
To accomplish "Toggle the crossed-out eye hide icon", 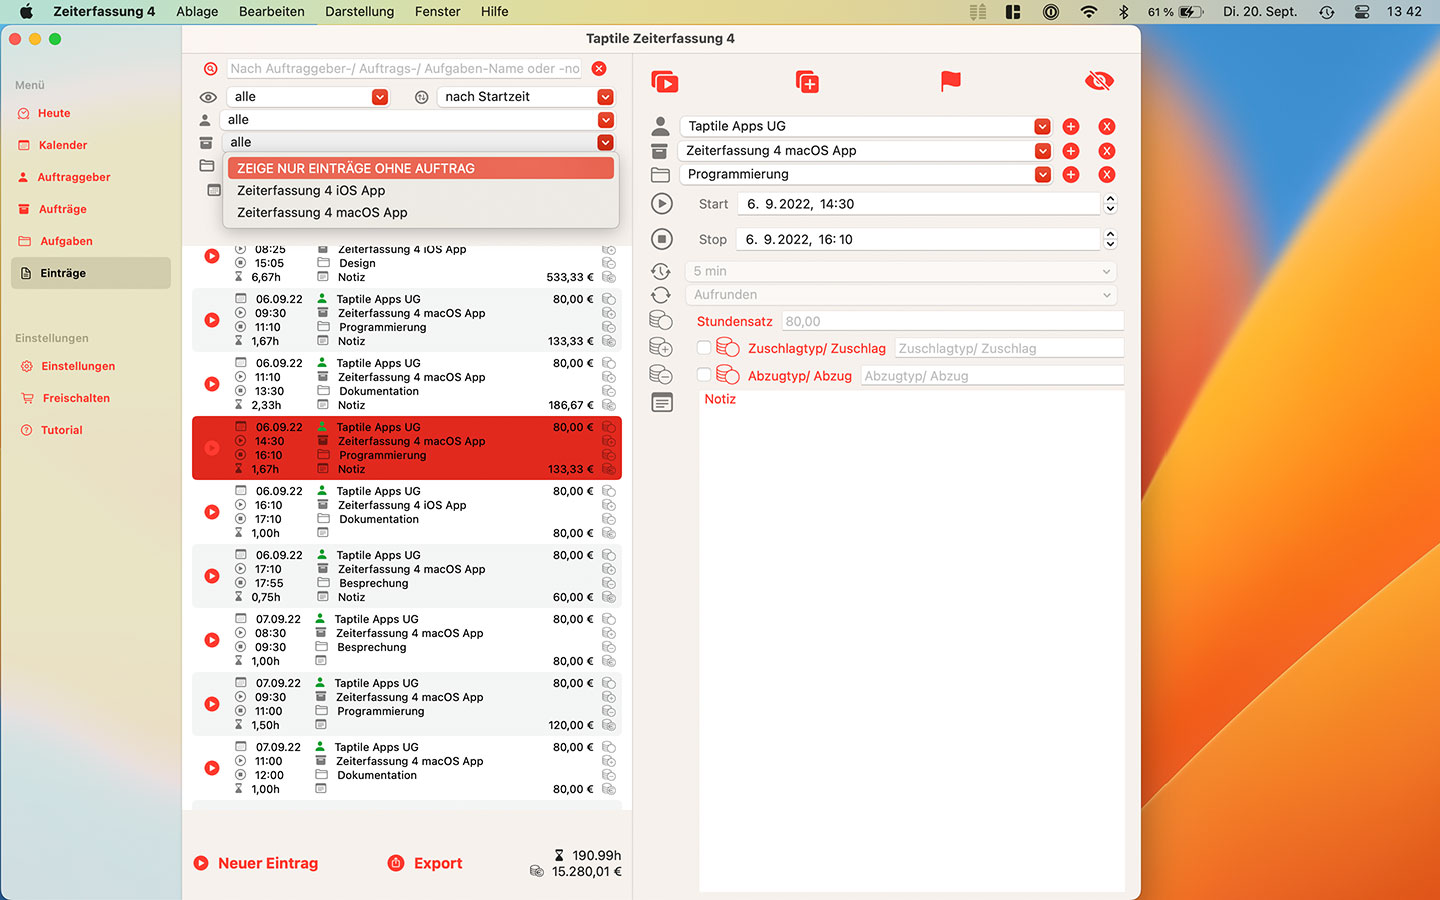I will pos(1099,81).
